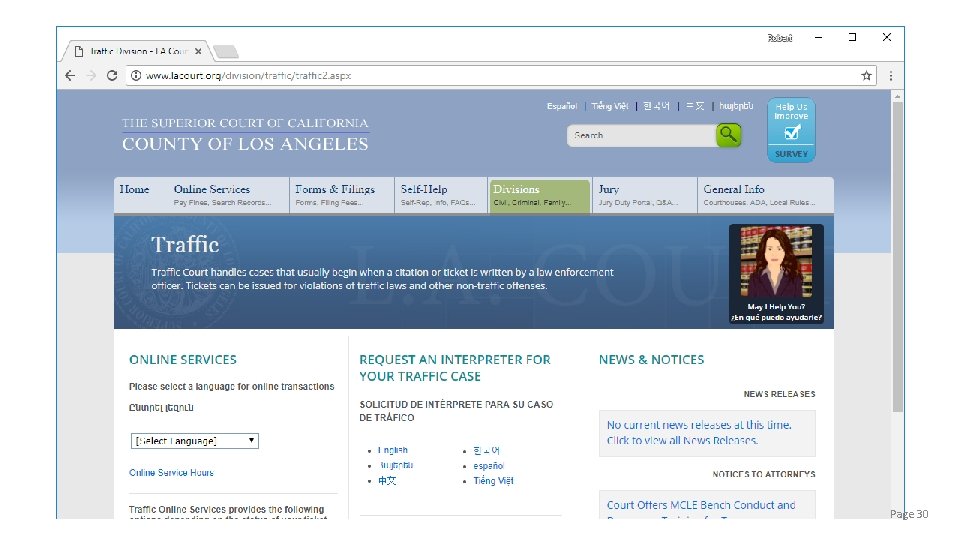The image size is (960, 540).
Task: Open Online Service Hours link
Action: point(171,473)
